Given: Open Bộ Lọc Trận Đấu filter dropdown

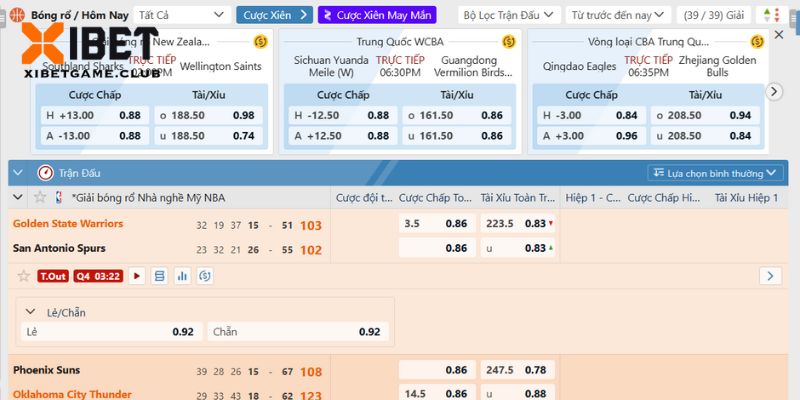Looking at the screenshot, I should tap(509, 15).
